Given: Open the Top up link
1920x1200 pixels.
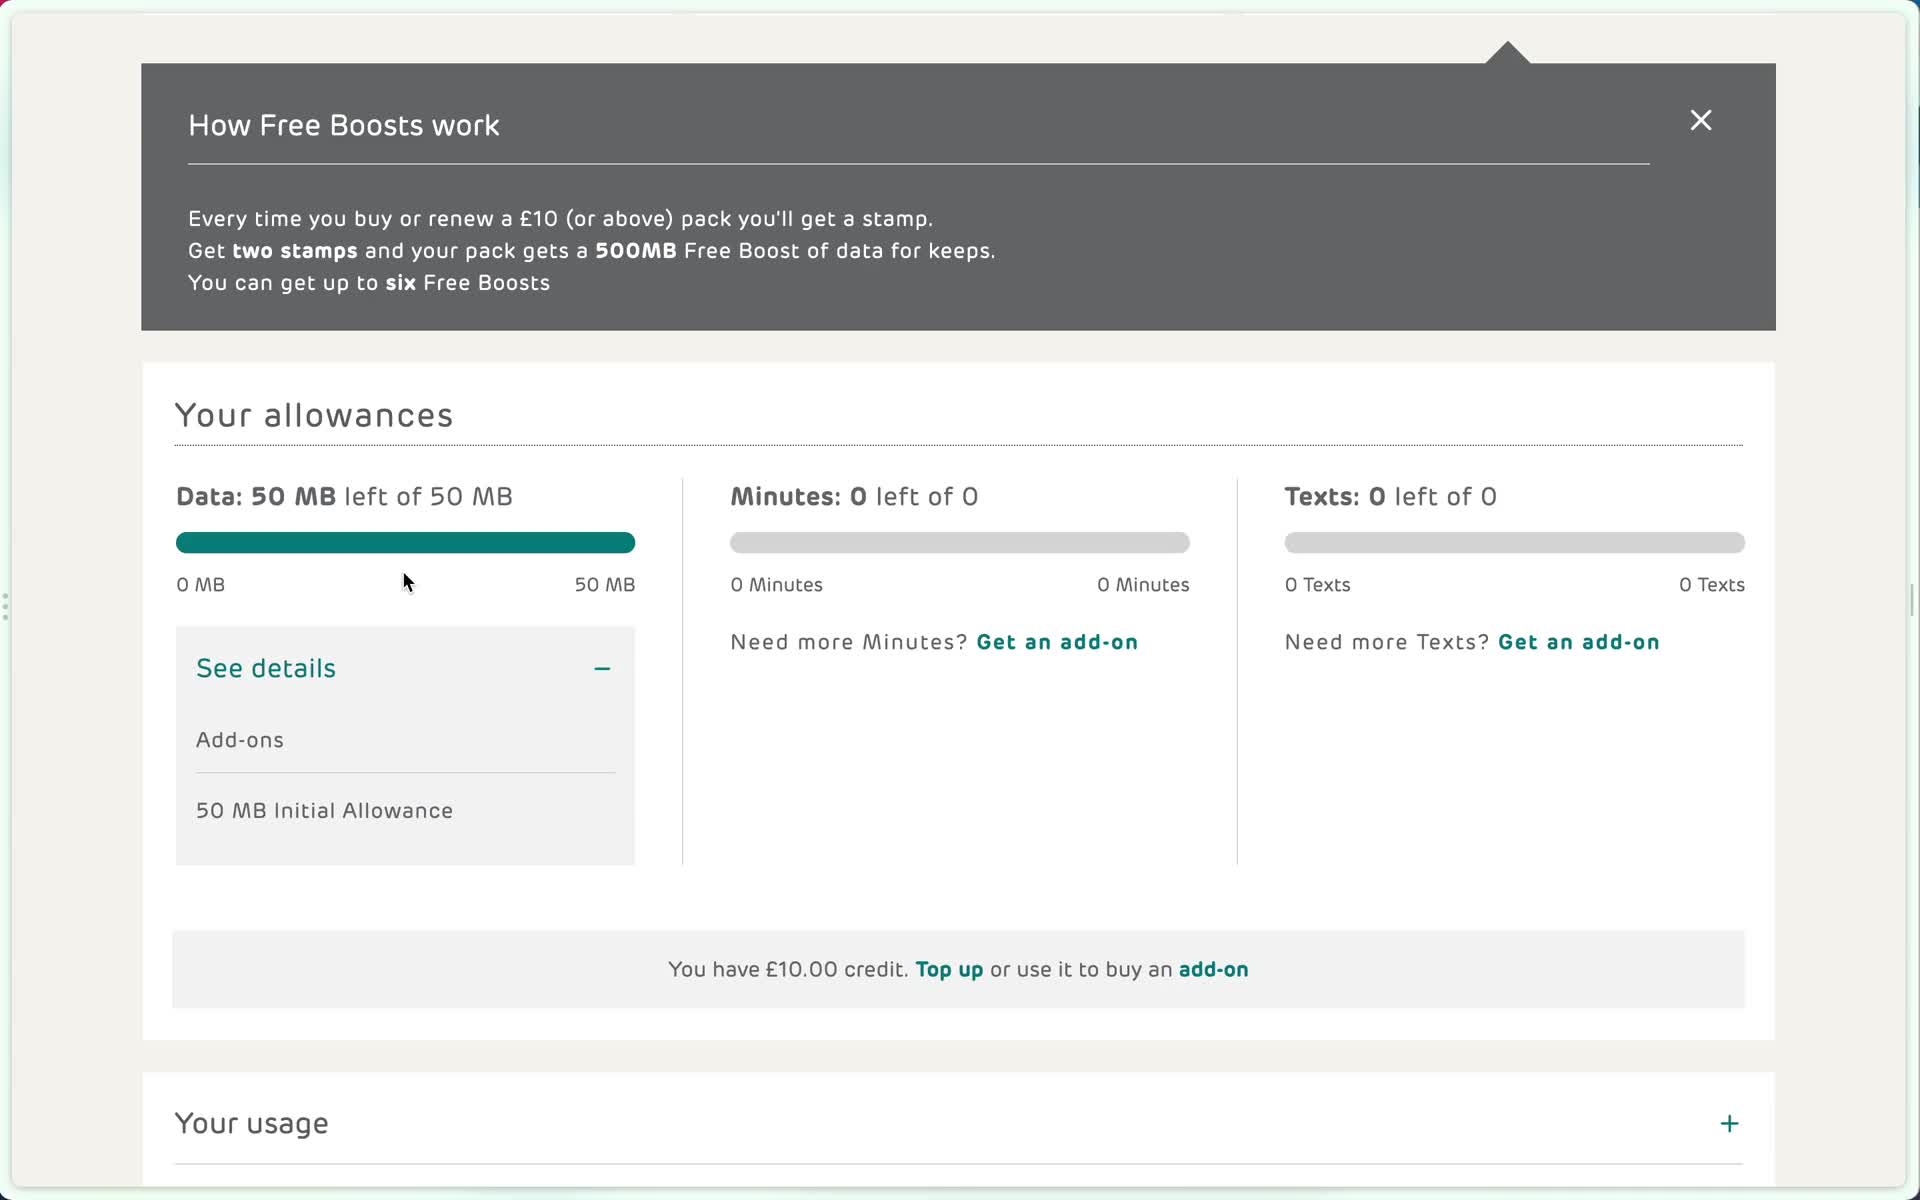Looking at the screenshot, I should point(949,970).
